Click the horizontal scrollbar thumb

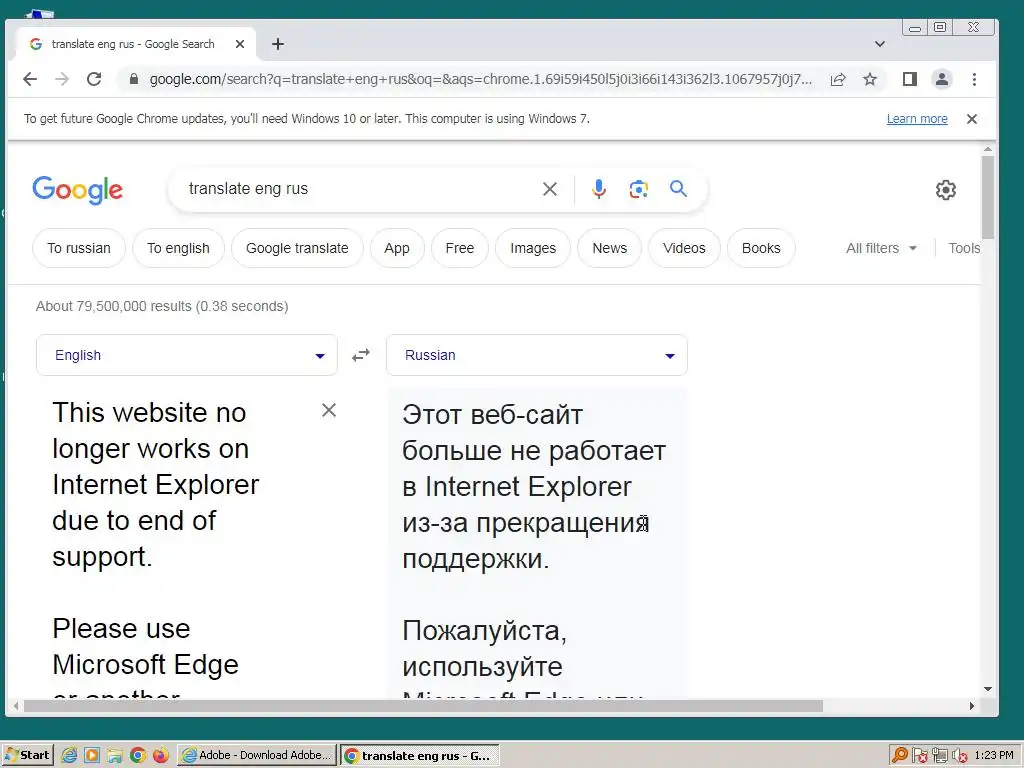pyautogui.click(x=423, y=706)
